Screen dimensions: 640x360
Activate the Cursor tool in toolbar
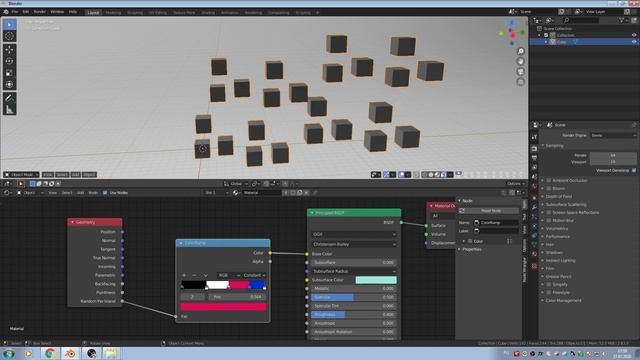click(9, 36)
